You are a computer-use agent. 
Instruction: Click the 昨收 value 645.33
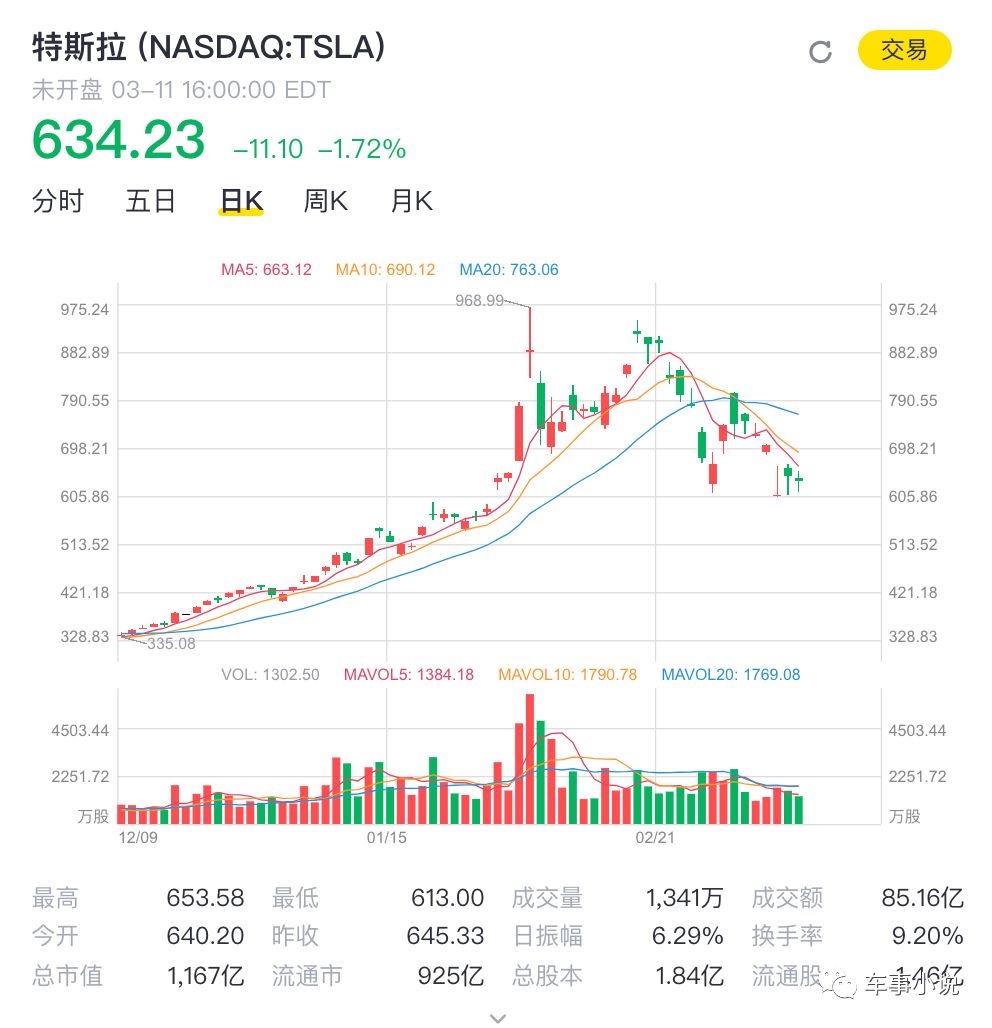click(x=445, y=936)
